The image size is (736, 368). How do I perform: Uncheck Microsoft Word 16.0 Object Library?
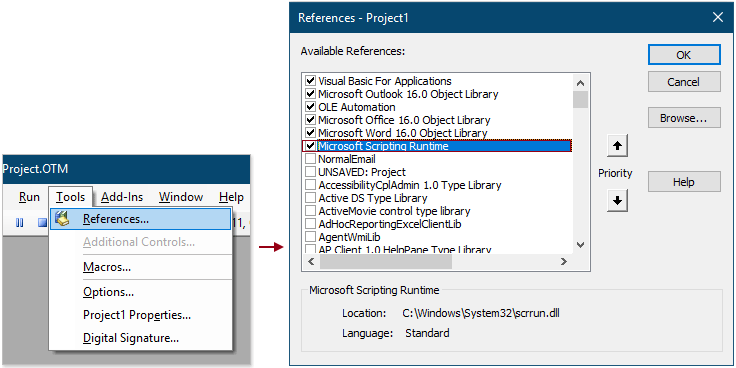pyautogui.click(x=310, y=133)
